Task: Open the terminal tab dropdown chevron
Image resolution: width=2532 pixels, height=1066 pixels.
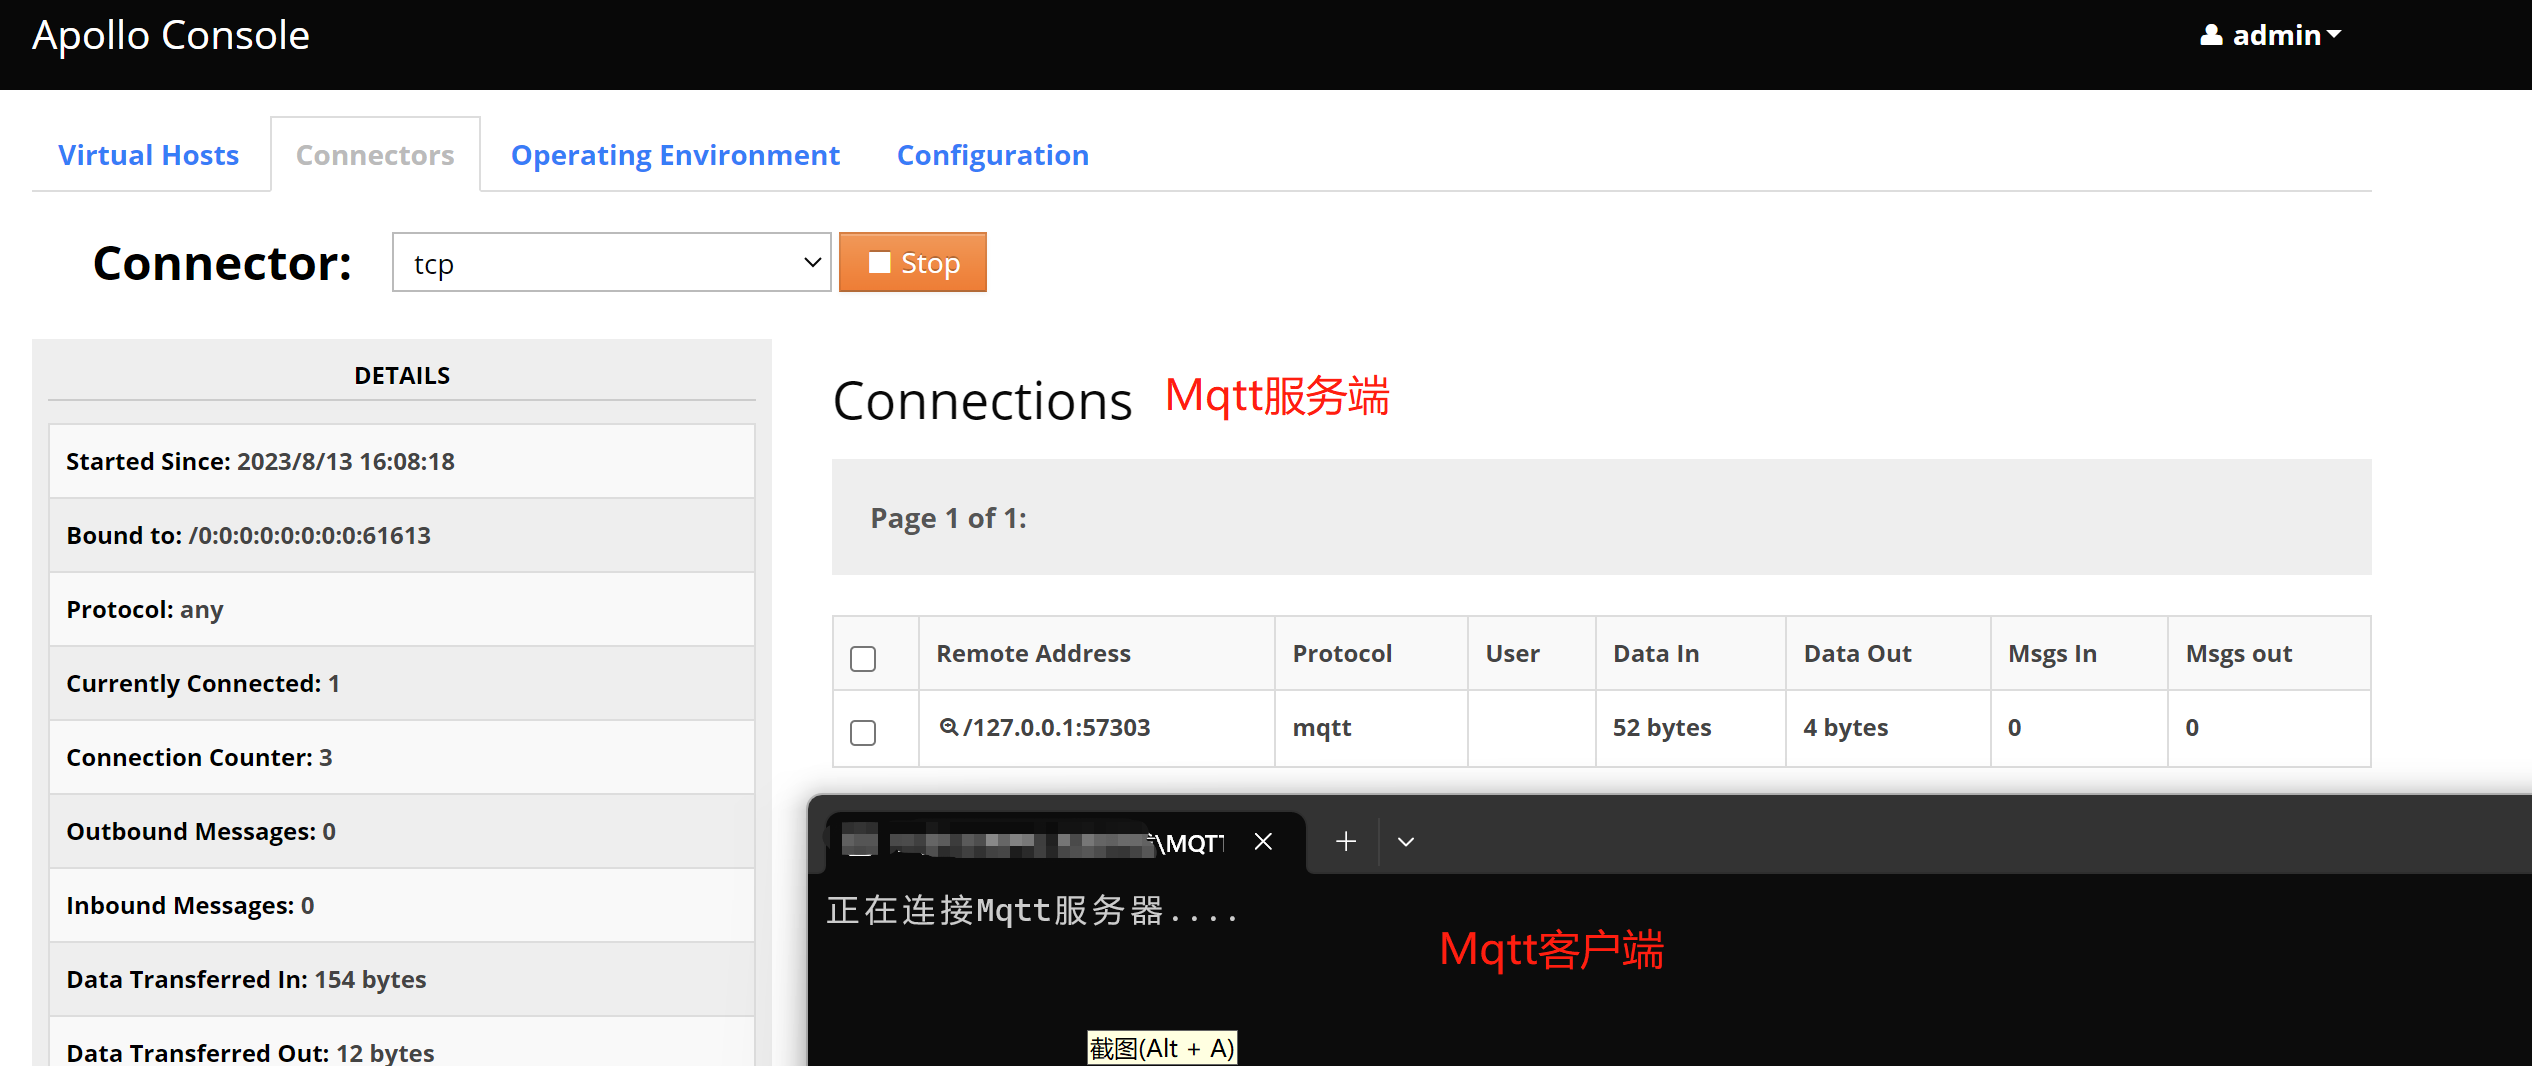Action: pyautogui.click(x=1406, y=842)
